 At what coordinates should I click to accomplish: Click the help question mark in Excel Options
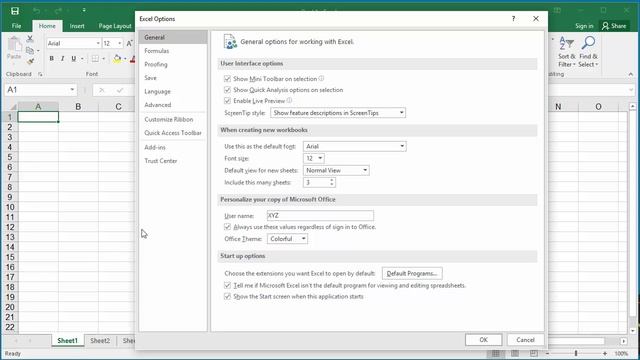click(x=513, y=19)
